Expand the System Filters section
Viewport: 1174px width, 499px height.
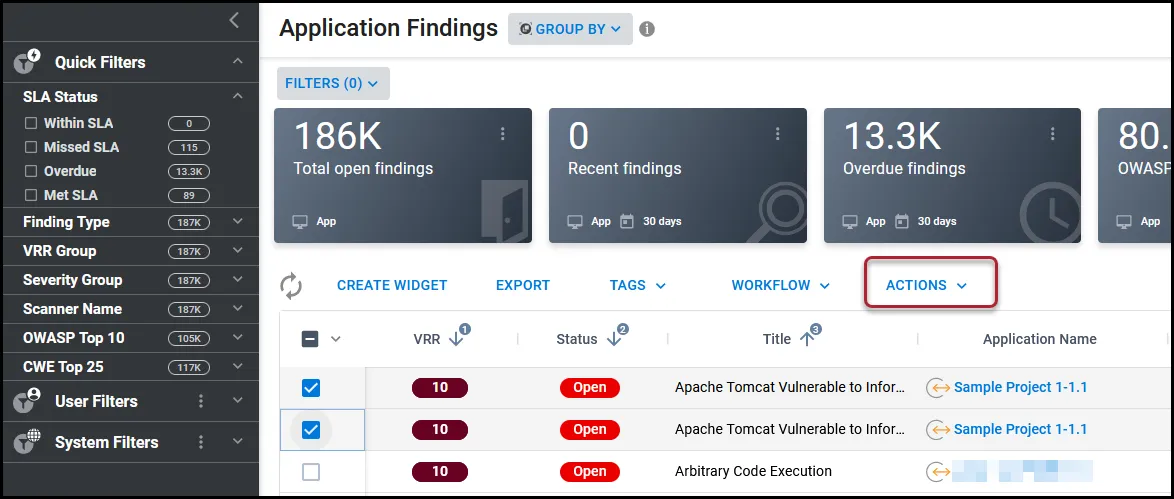[x=237, y=442]
